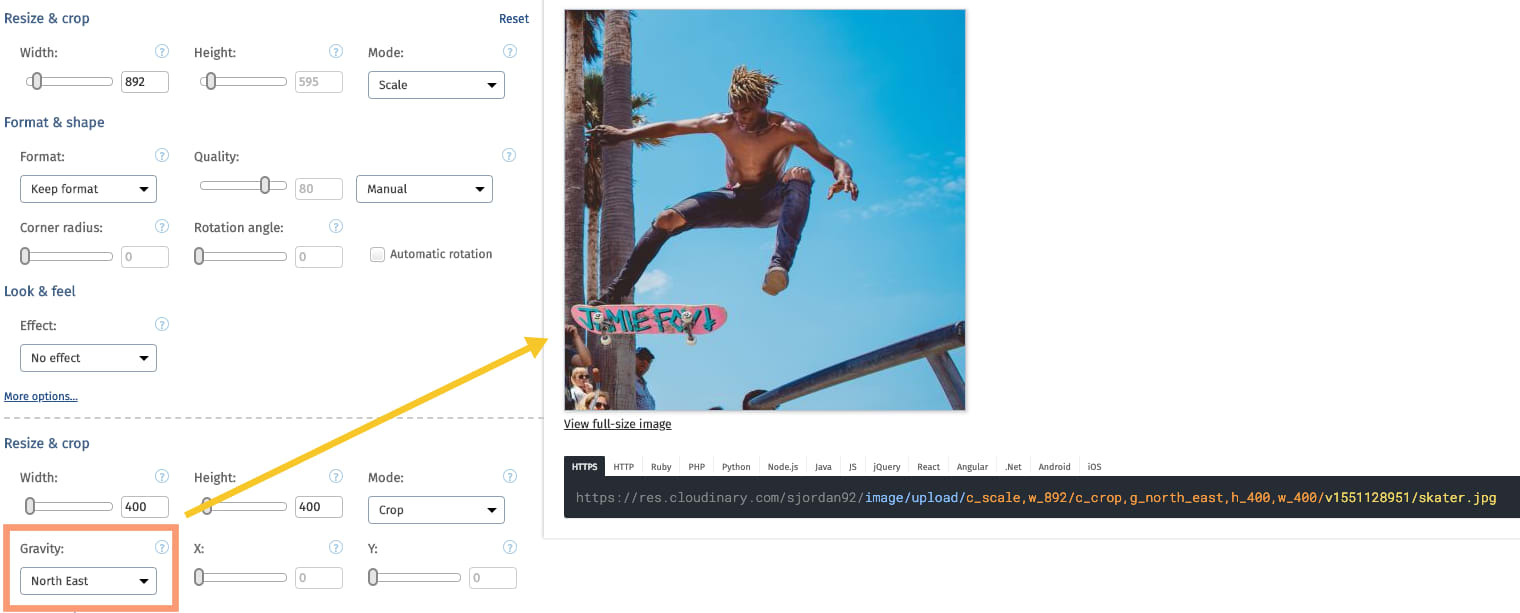Click the bottom Width slider handle
1520x613 pixels.
click(30, 507)
